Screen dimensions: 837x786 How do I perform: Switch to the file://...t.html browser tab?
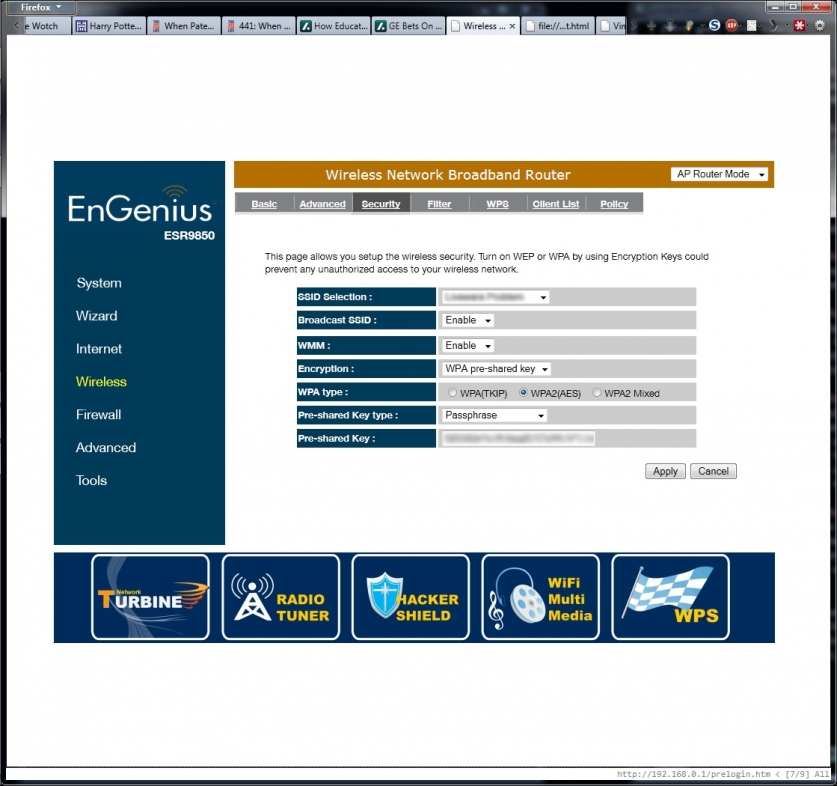point(558,26)
